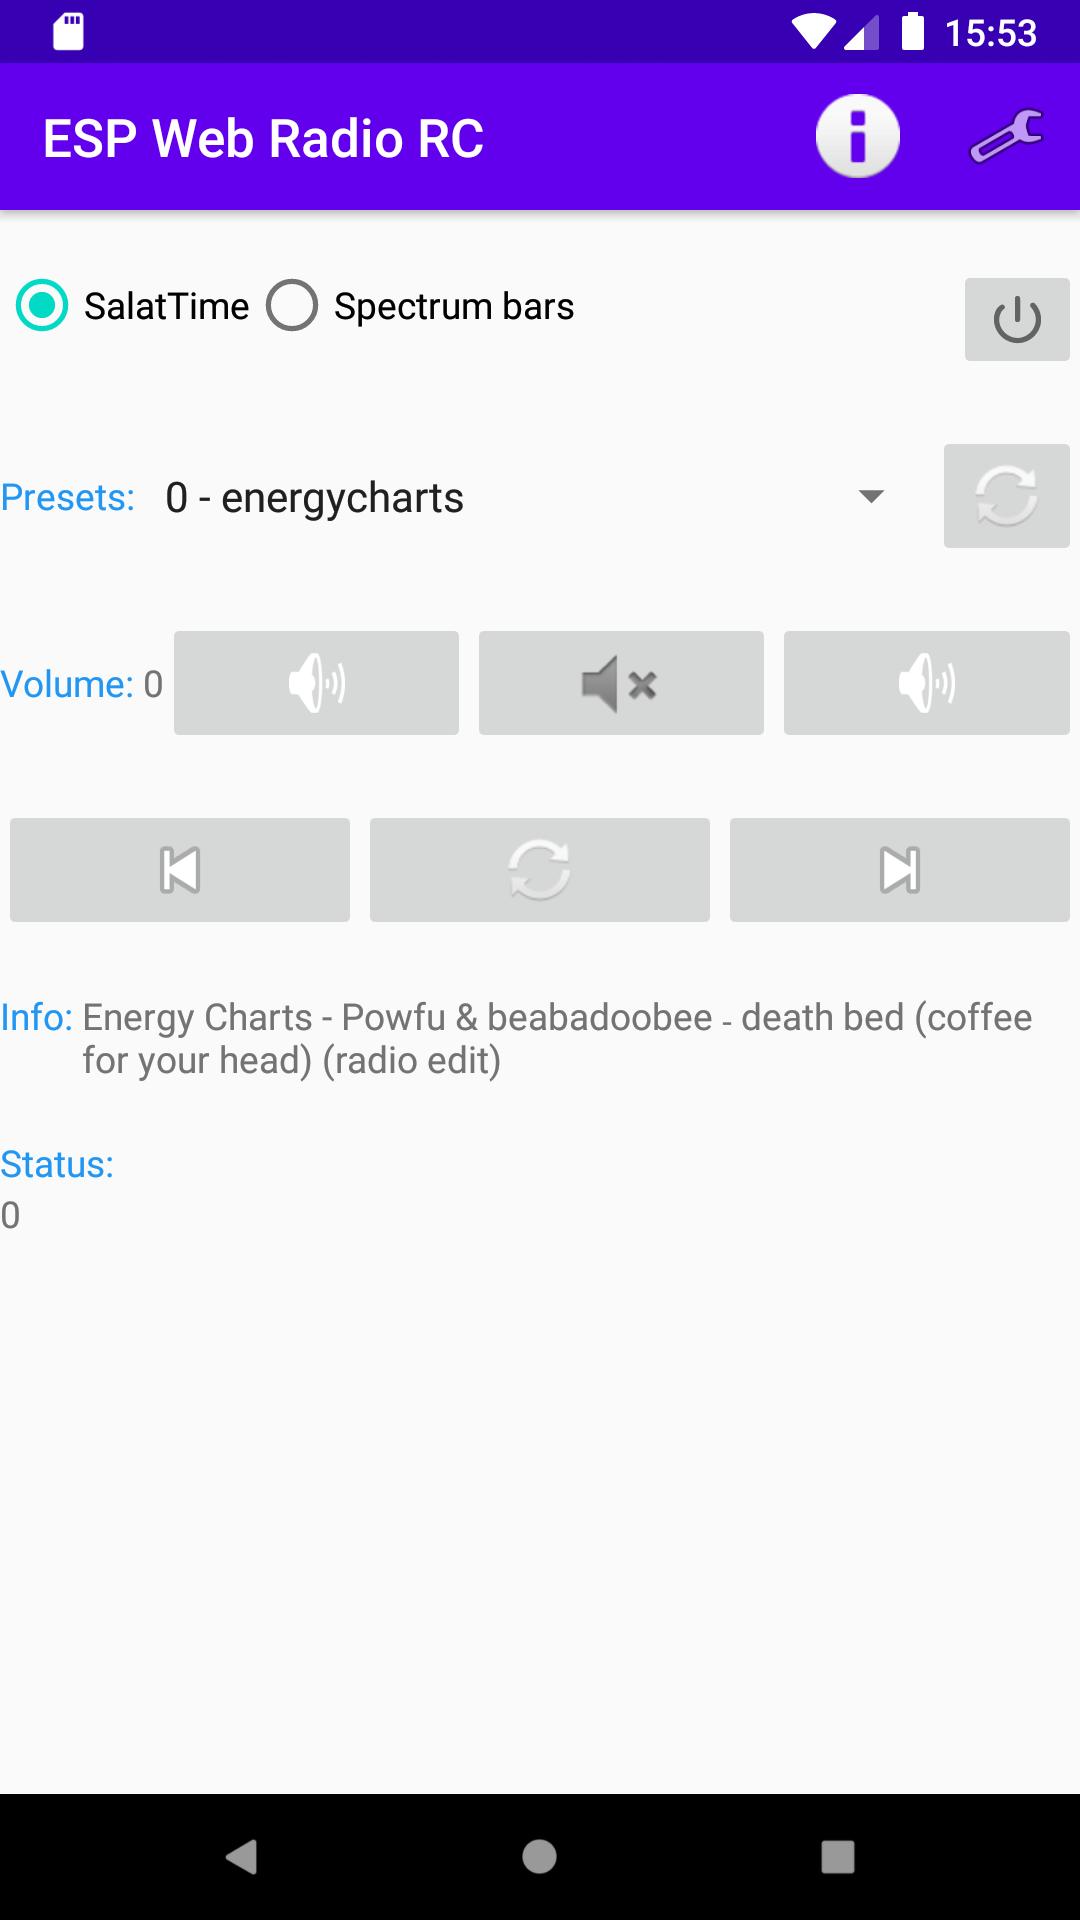The width and height of the screenshot is (1080, 1920).
Task: Mute the radio audio
Action: (621, 683)
